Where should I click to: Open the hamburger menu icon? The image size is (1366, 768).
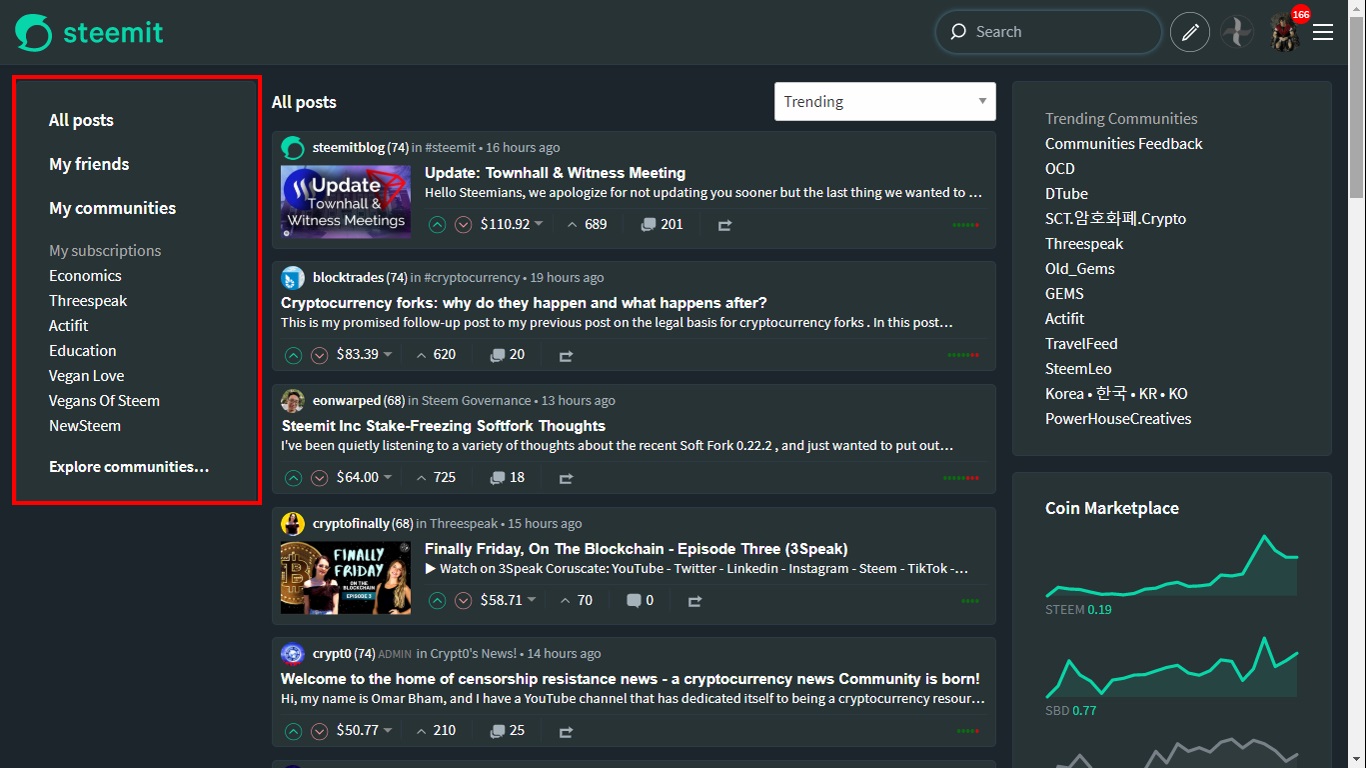pyautogui.click(x=1323, y=32)
